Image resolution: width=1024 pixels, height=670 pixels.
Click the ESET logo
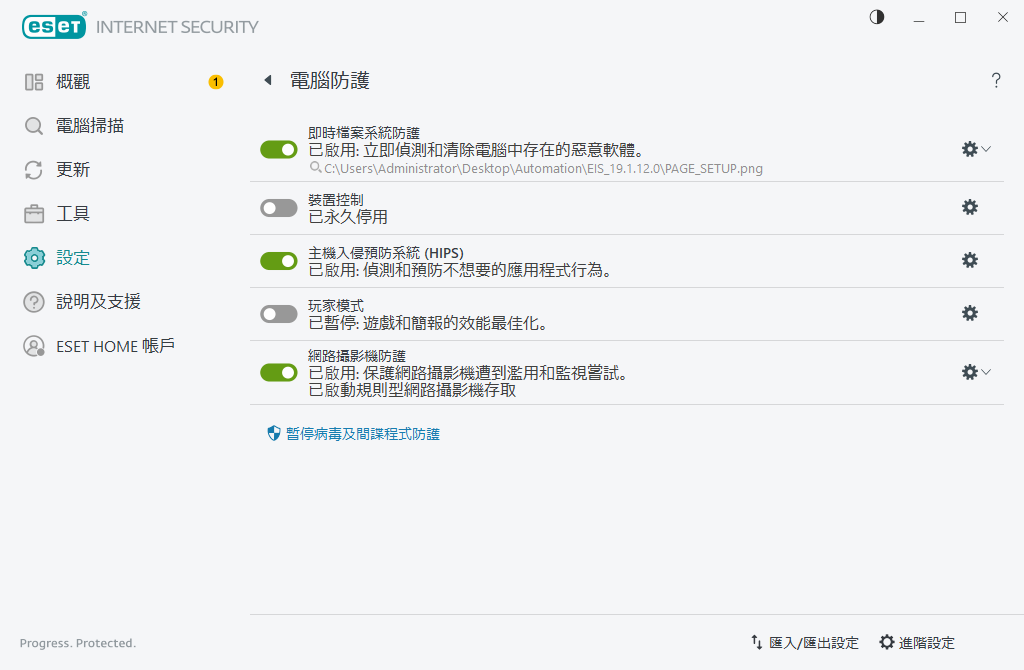54,26
